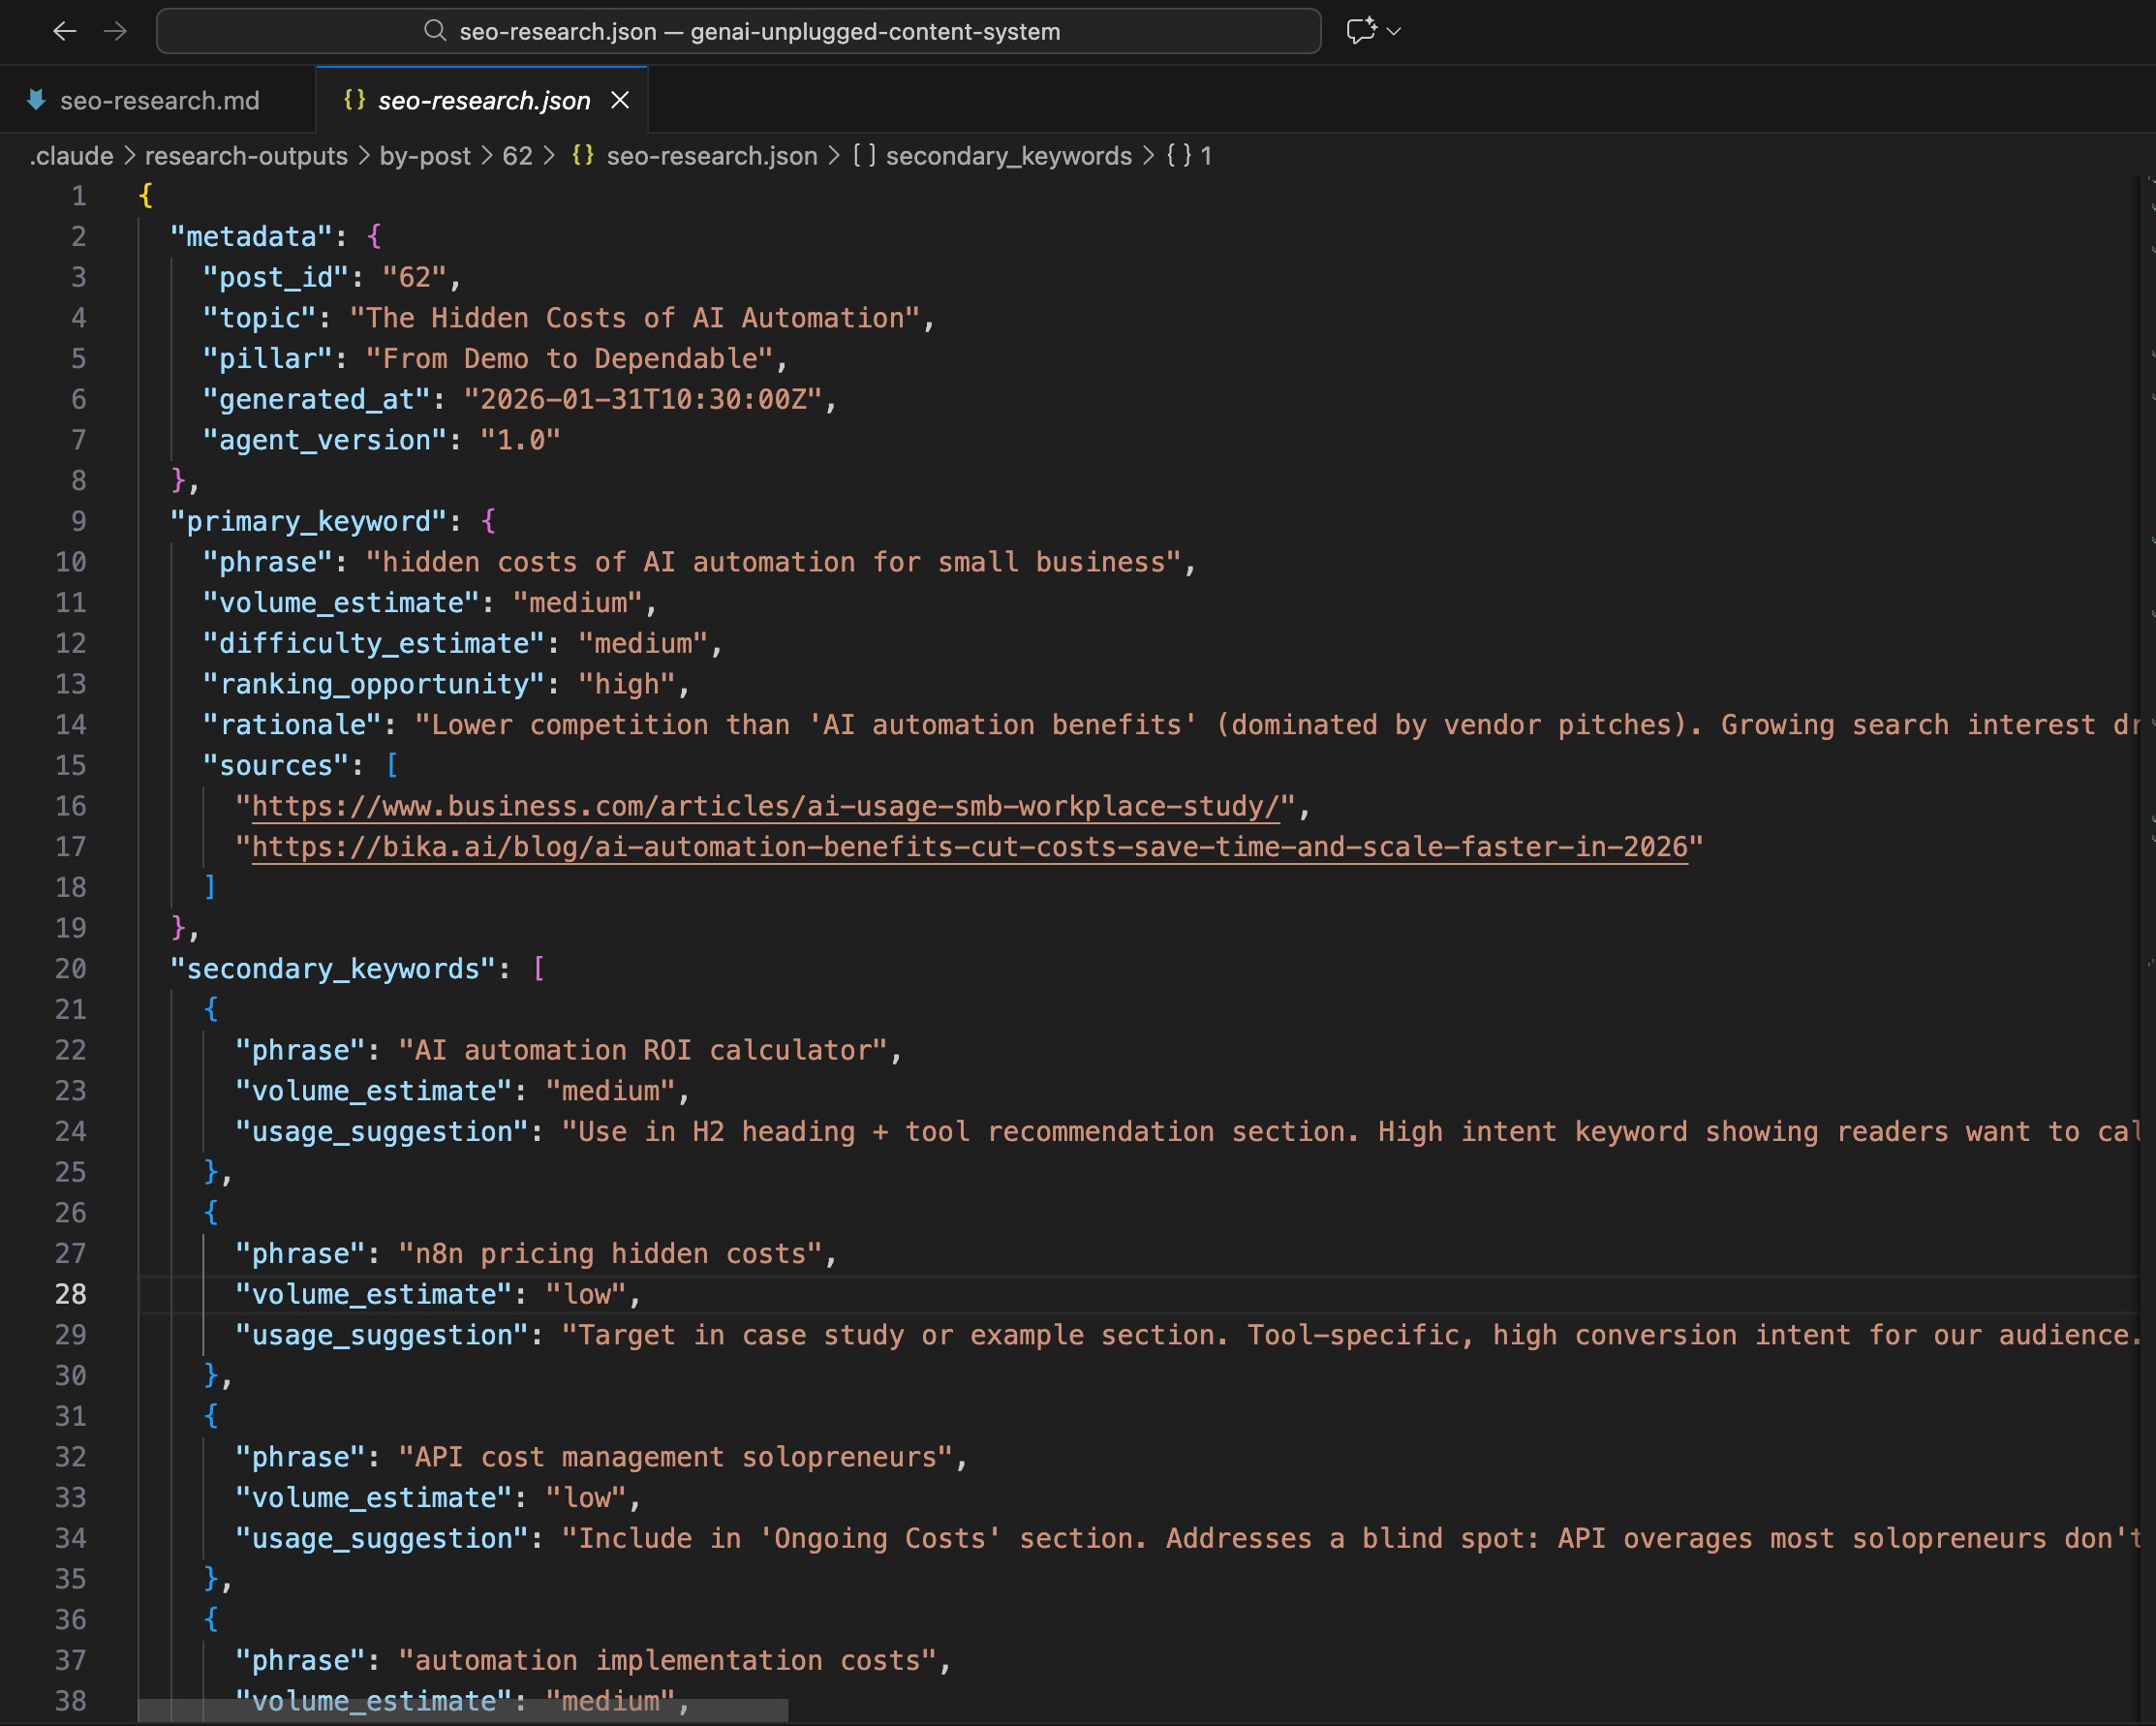Open the .claude breadcrumb segment
This screenshot has width=2156, height=1726.
[x=72, y=156]
